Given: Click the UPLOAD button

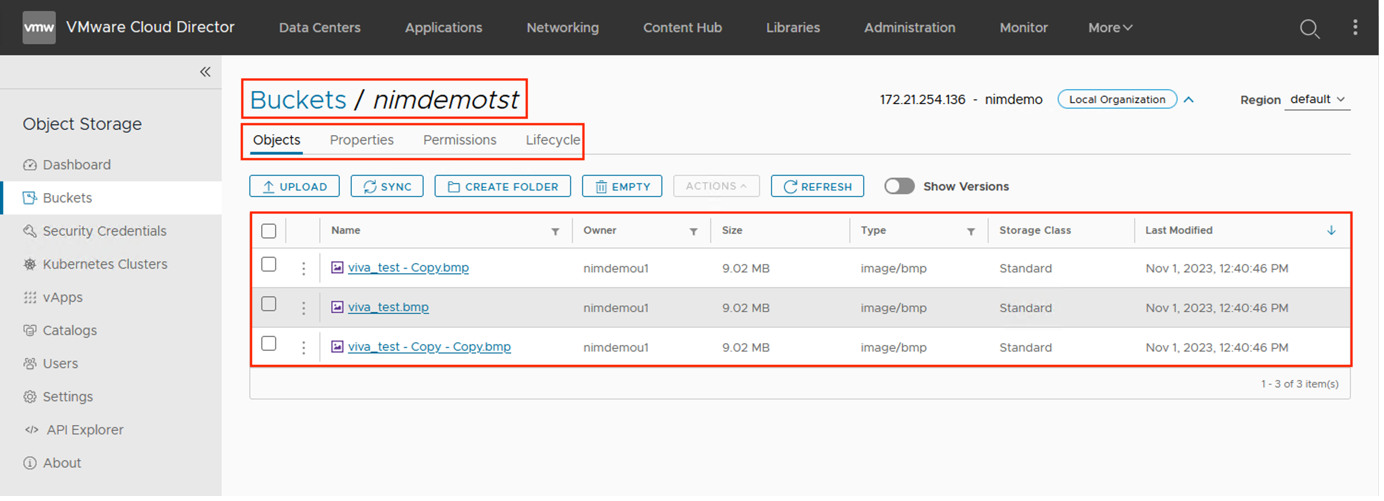Looking at the screenshot, I should click(x=295, y=186).
